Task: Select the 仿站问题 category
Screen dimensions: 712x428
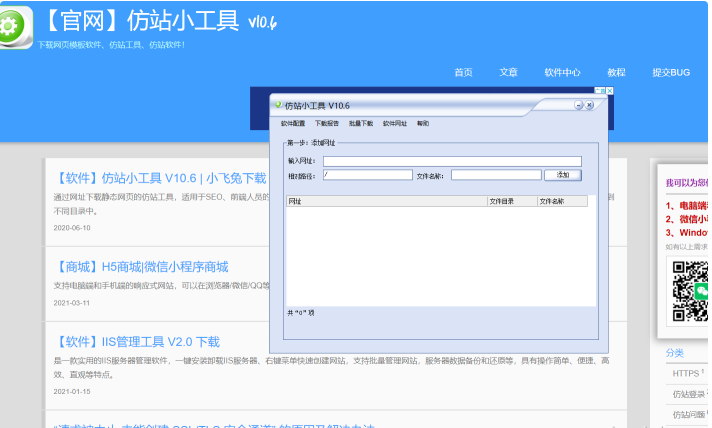Action: pyautogui.click(x=688, y=414)
